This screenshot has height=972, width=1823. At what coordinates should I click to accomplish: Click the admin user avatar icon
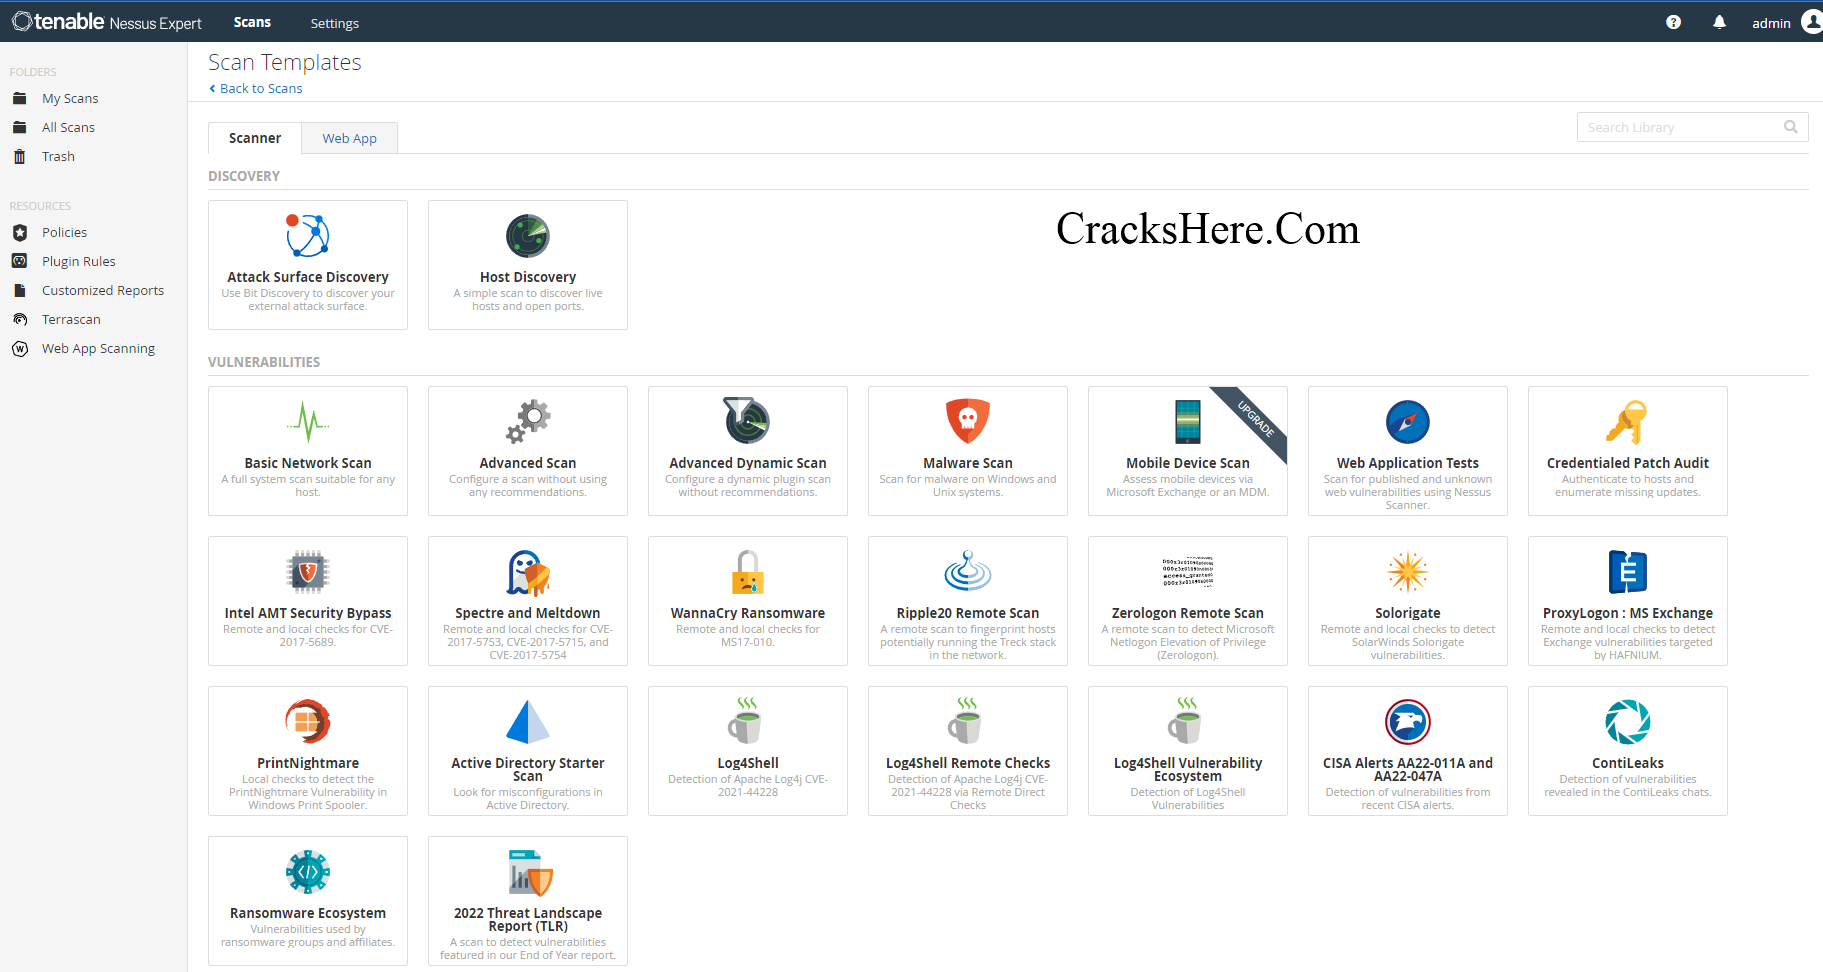coord(1811,22)
